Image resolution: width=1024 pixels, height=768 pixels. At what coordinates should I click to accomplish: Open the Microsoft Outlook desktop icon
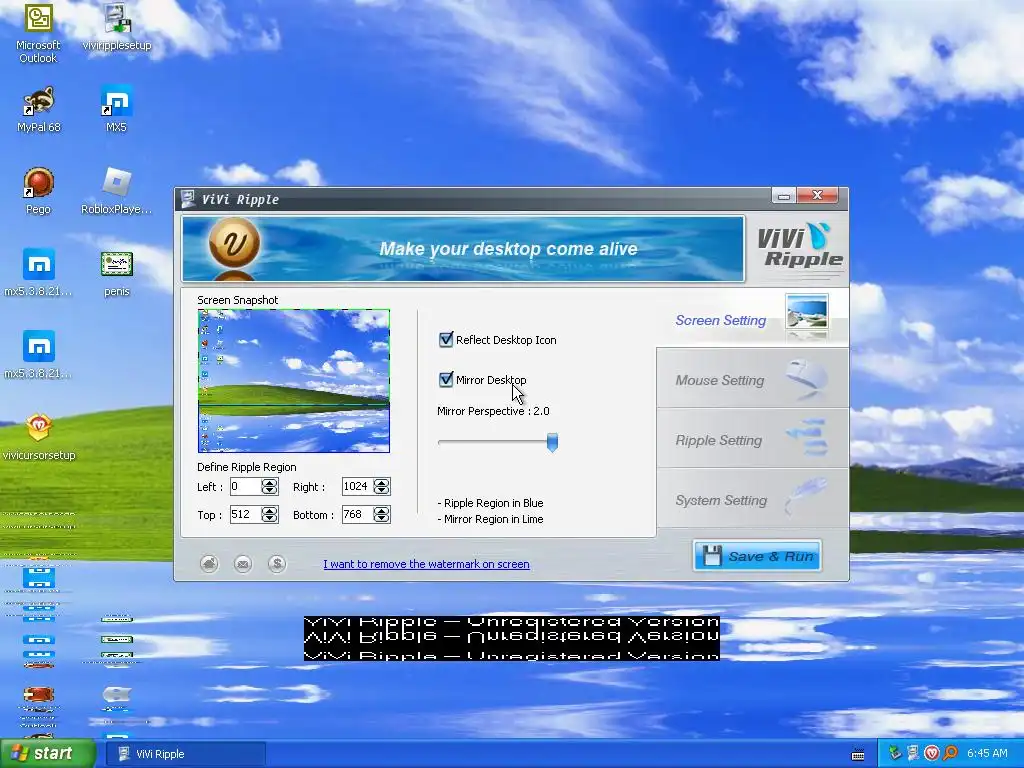pyautogui.click(x=38, y=33)
